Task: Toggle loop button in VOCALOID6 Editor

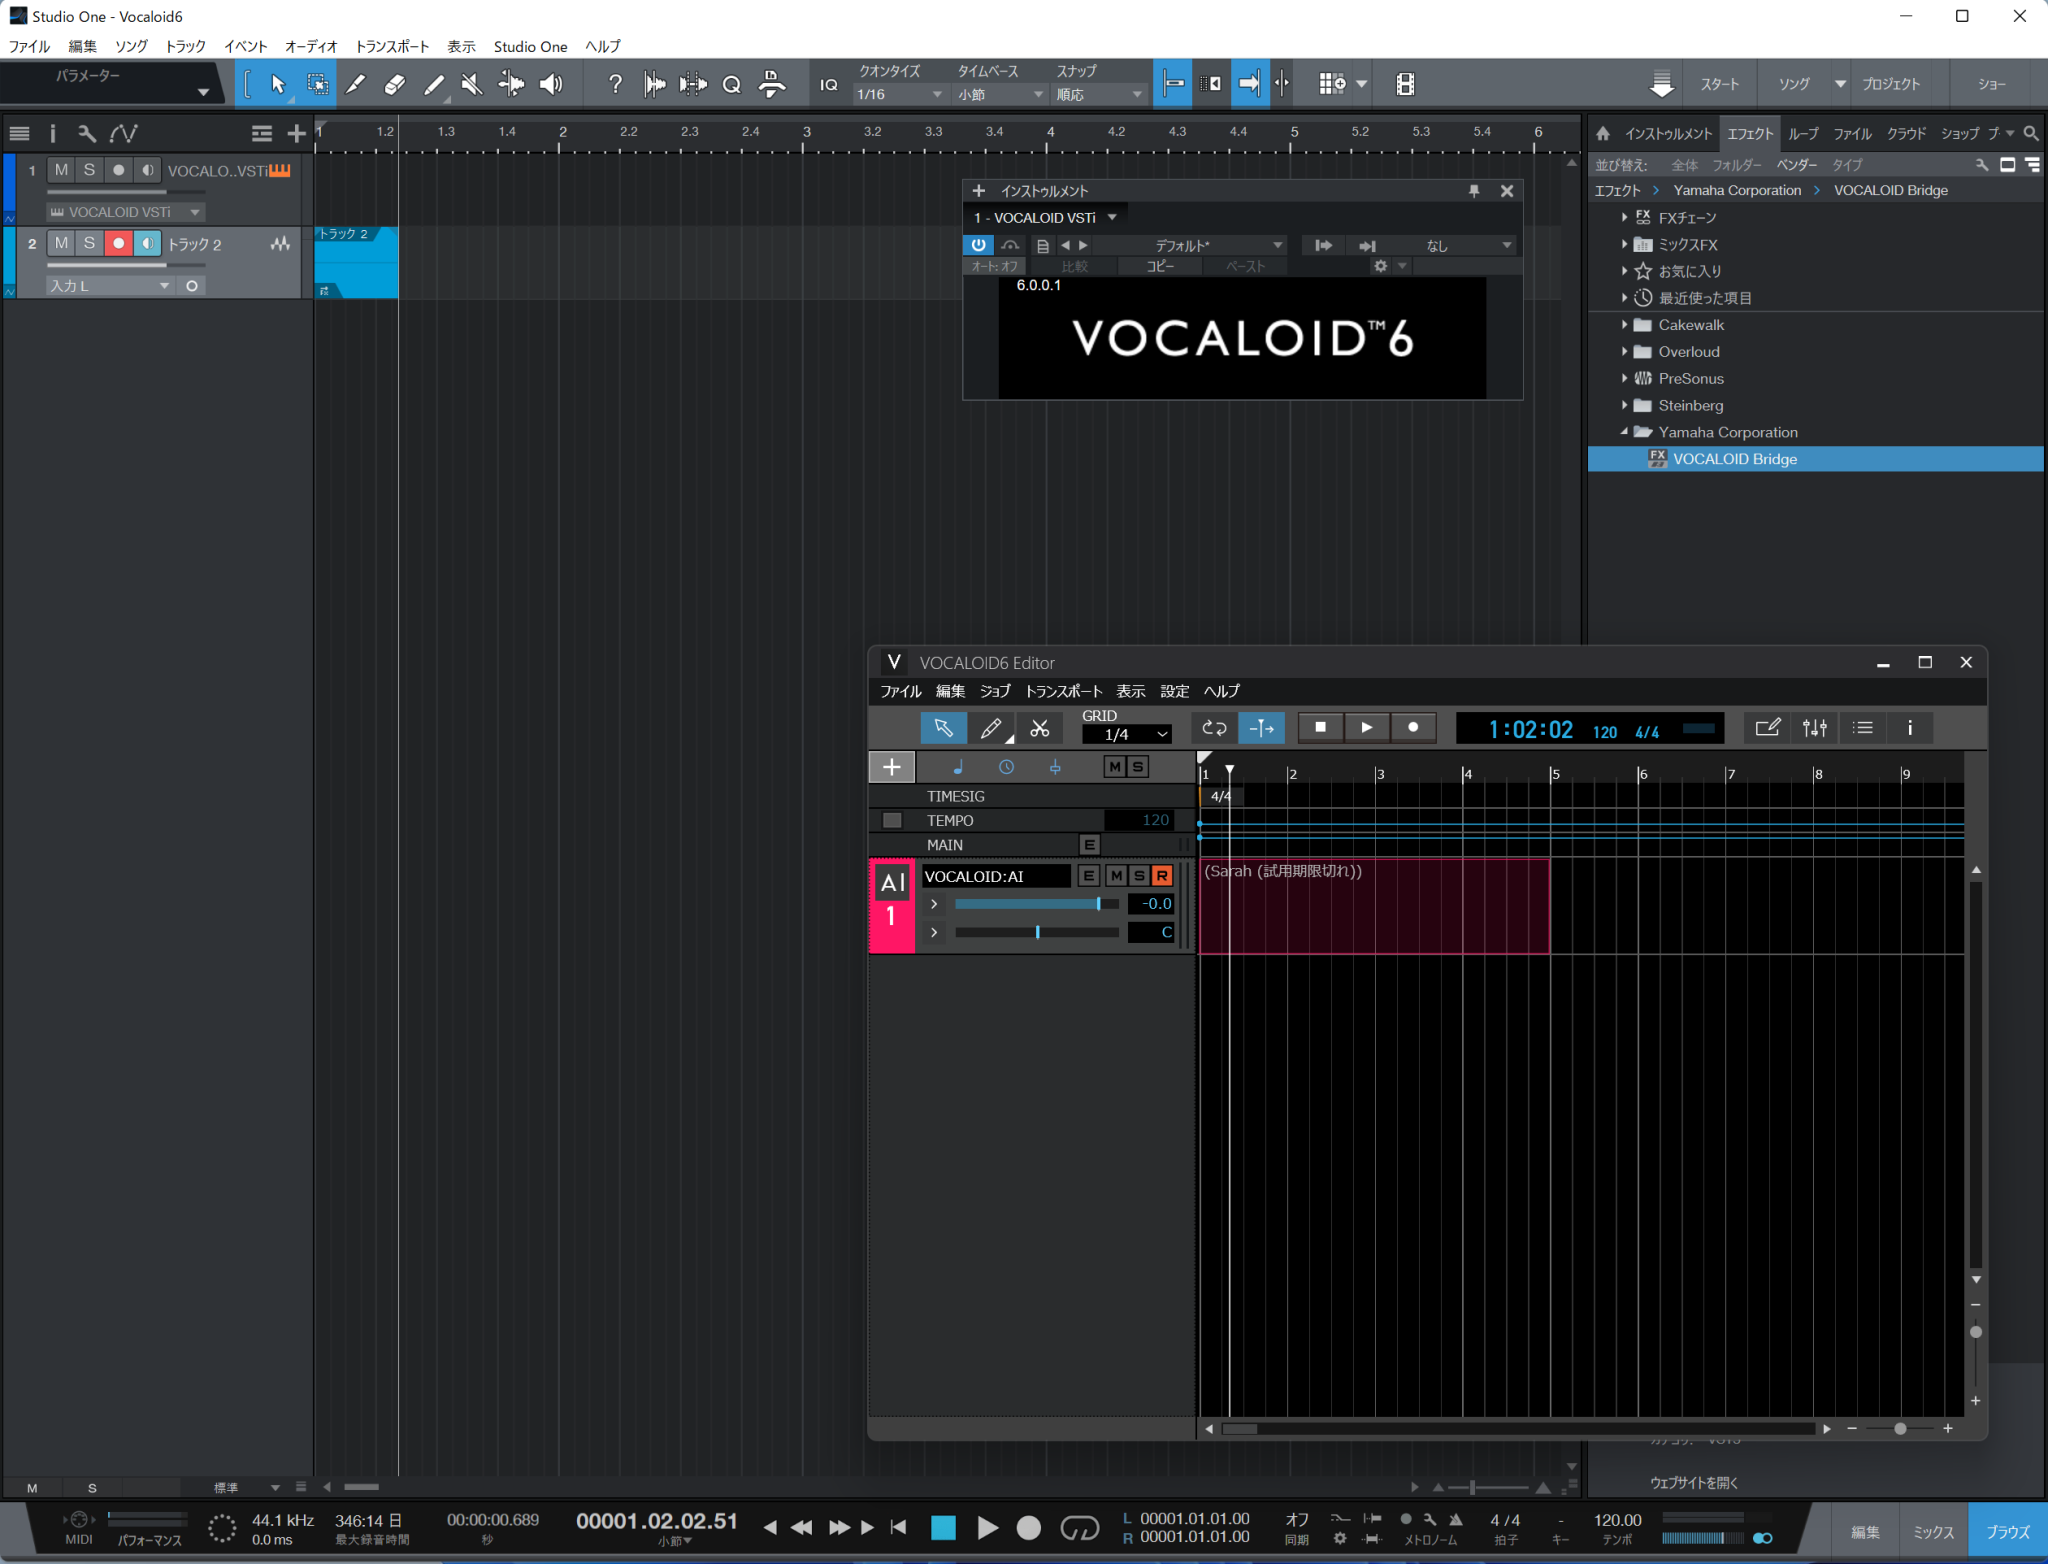Action: point(1214,728)
